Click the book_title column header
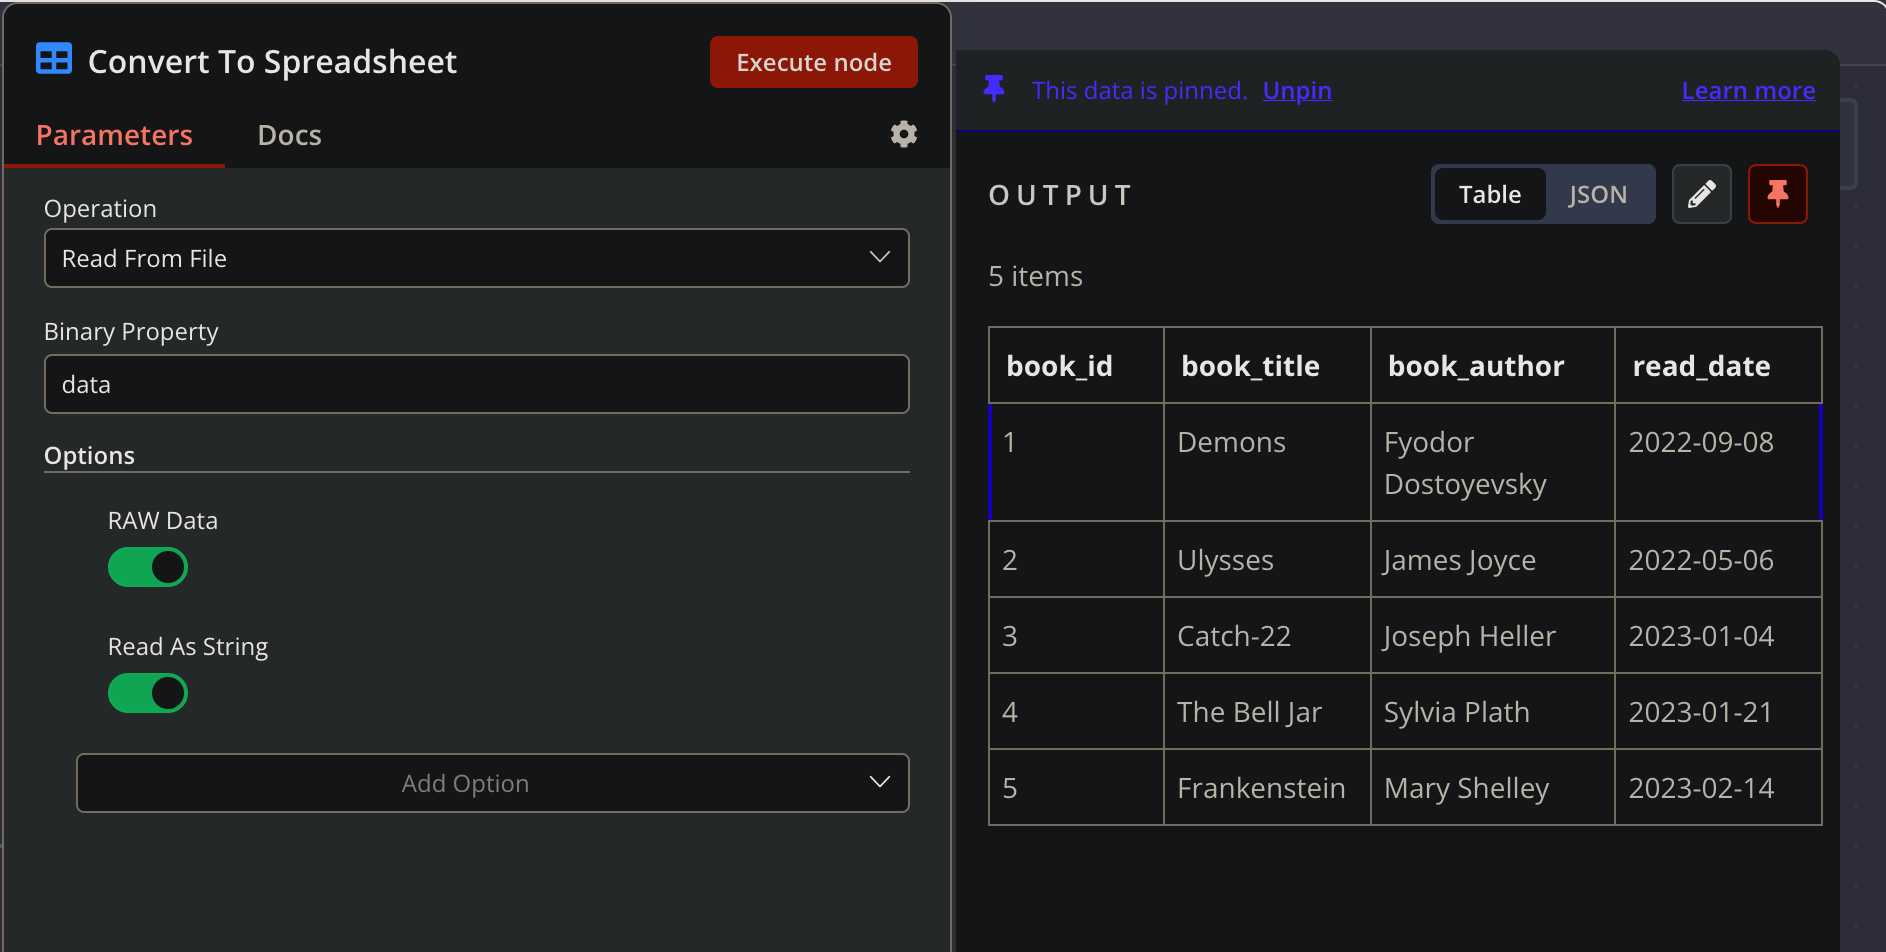Viewport: 1886px width, 952px height. [1248, 365]
